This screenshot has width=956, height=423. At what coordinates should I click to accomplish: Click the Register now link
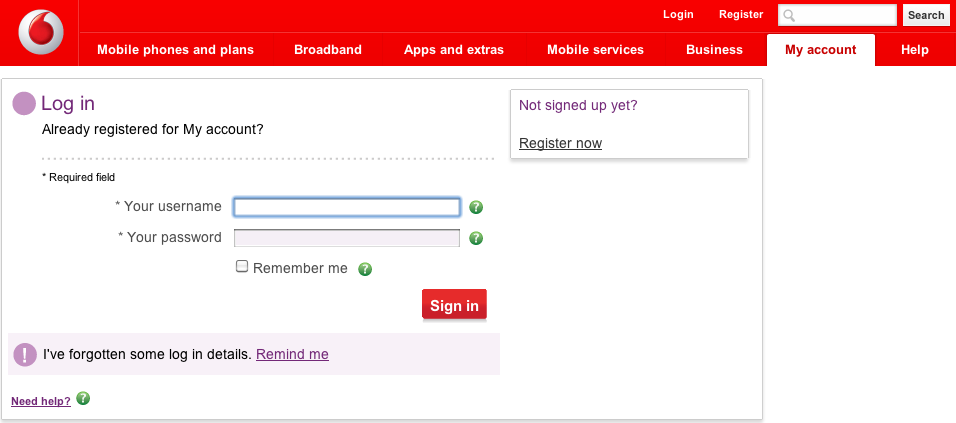pyautogui.click(x=560, y=143)
